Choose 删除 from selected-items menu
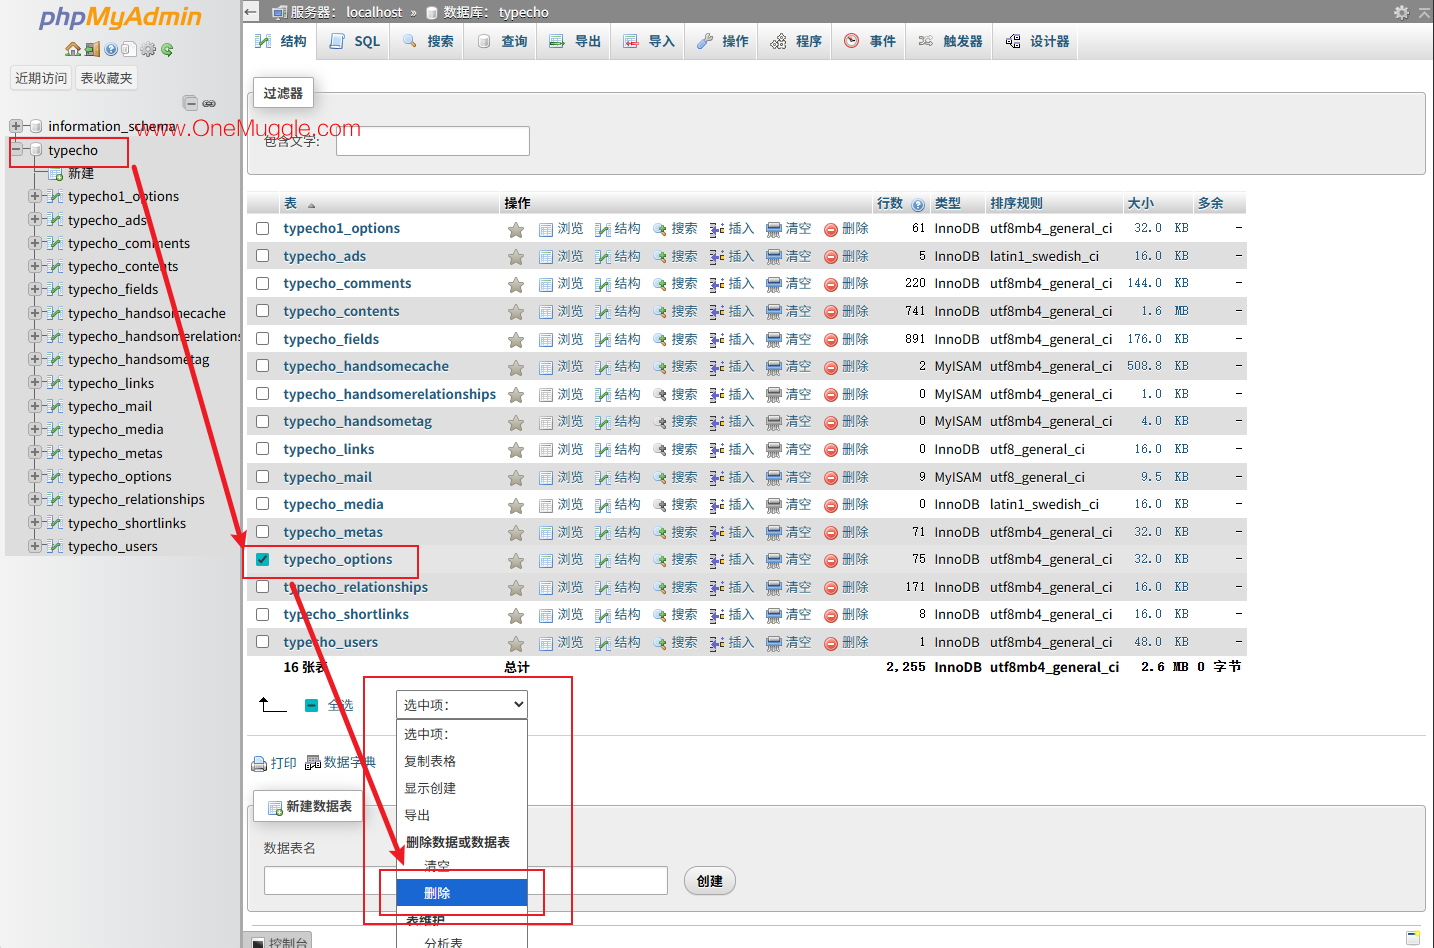 coord(462,893)
